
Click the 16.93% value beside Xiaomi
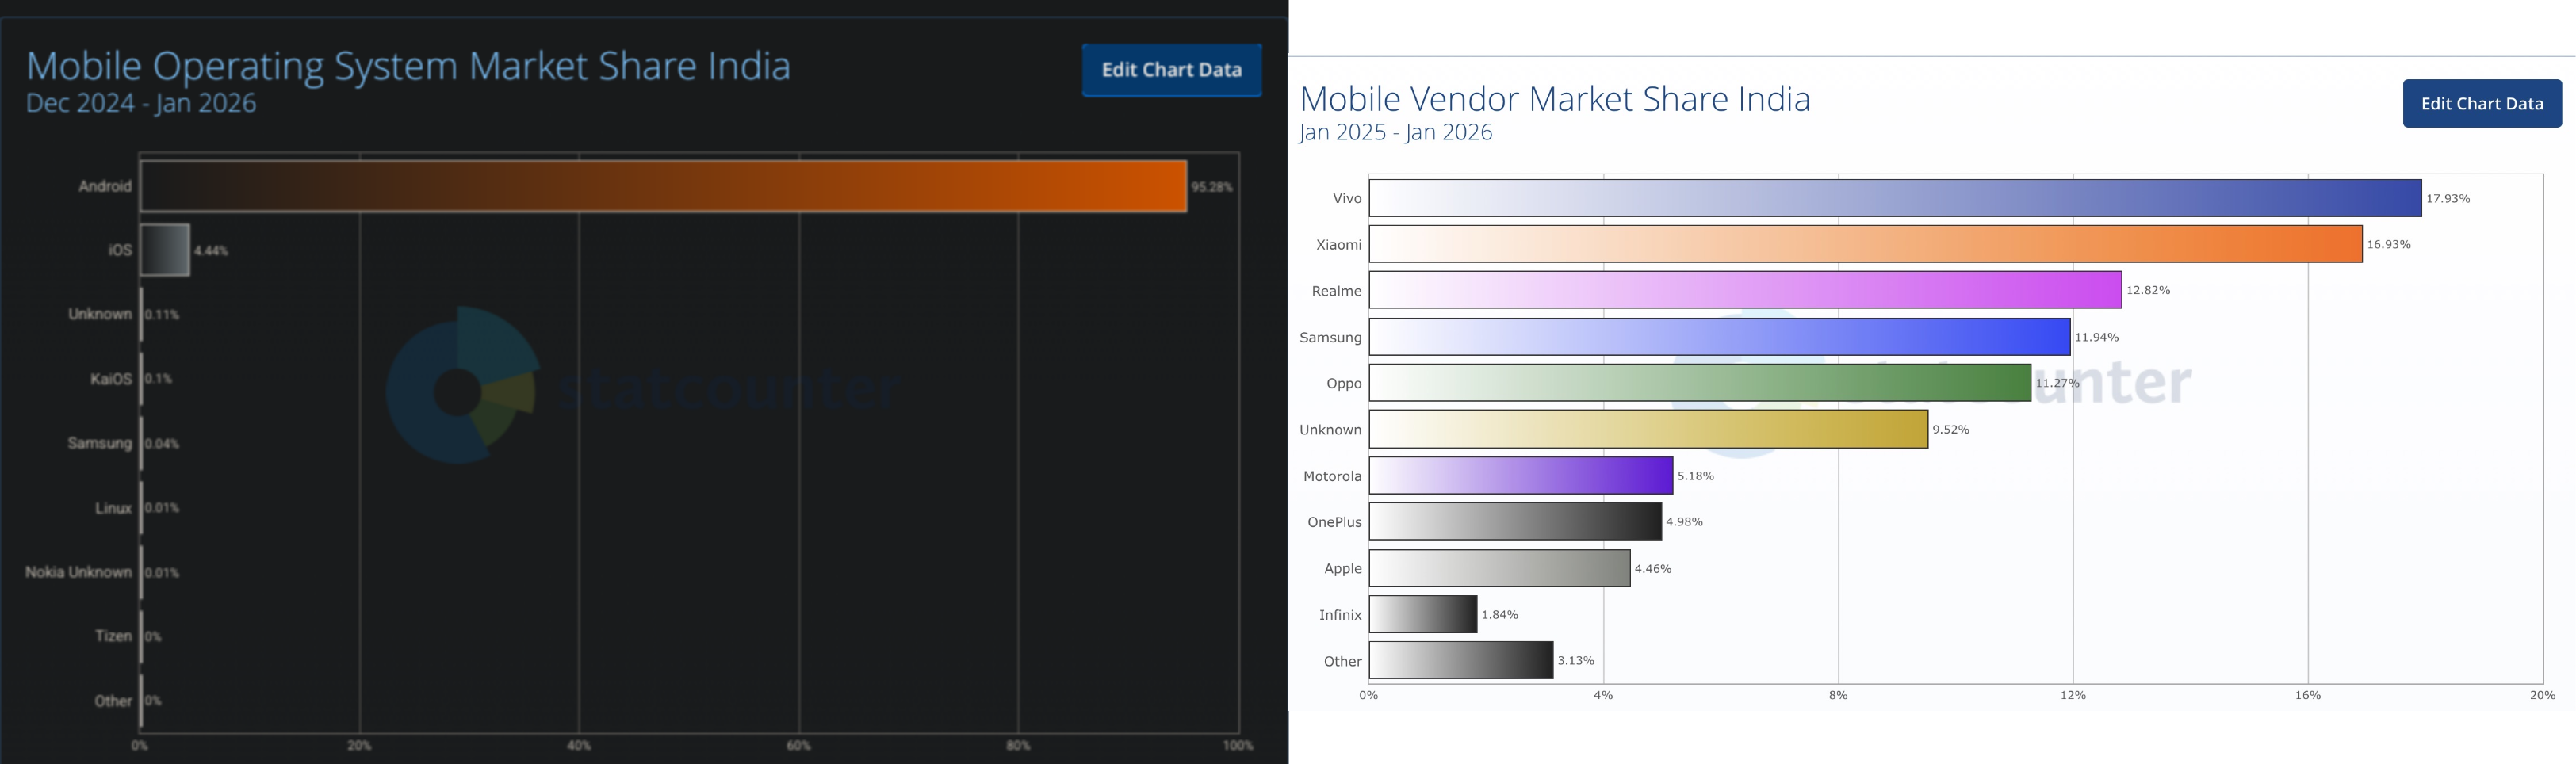[x=2389, y=245]
